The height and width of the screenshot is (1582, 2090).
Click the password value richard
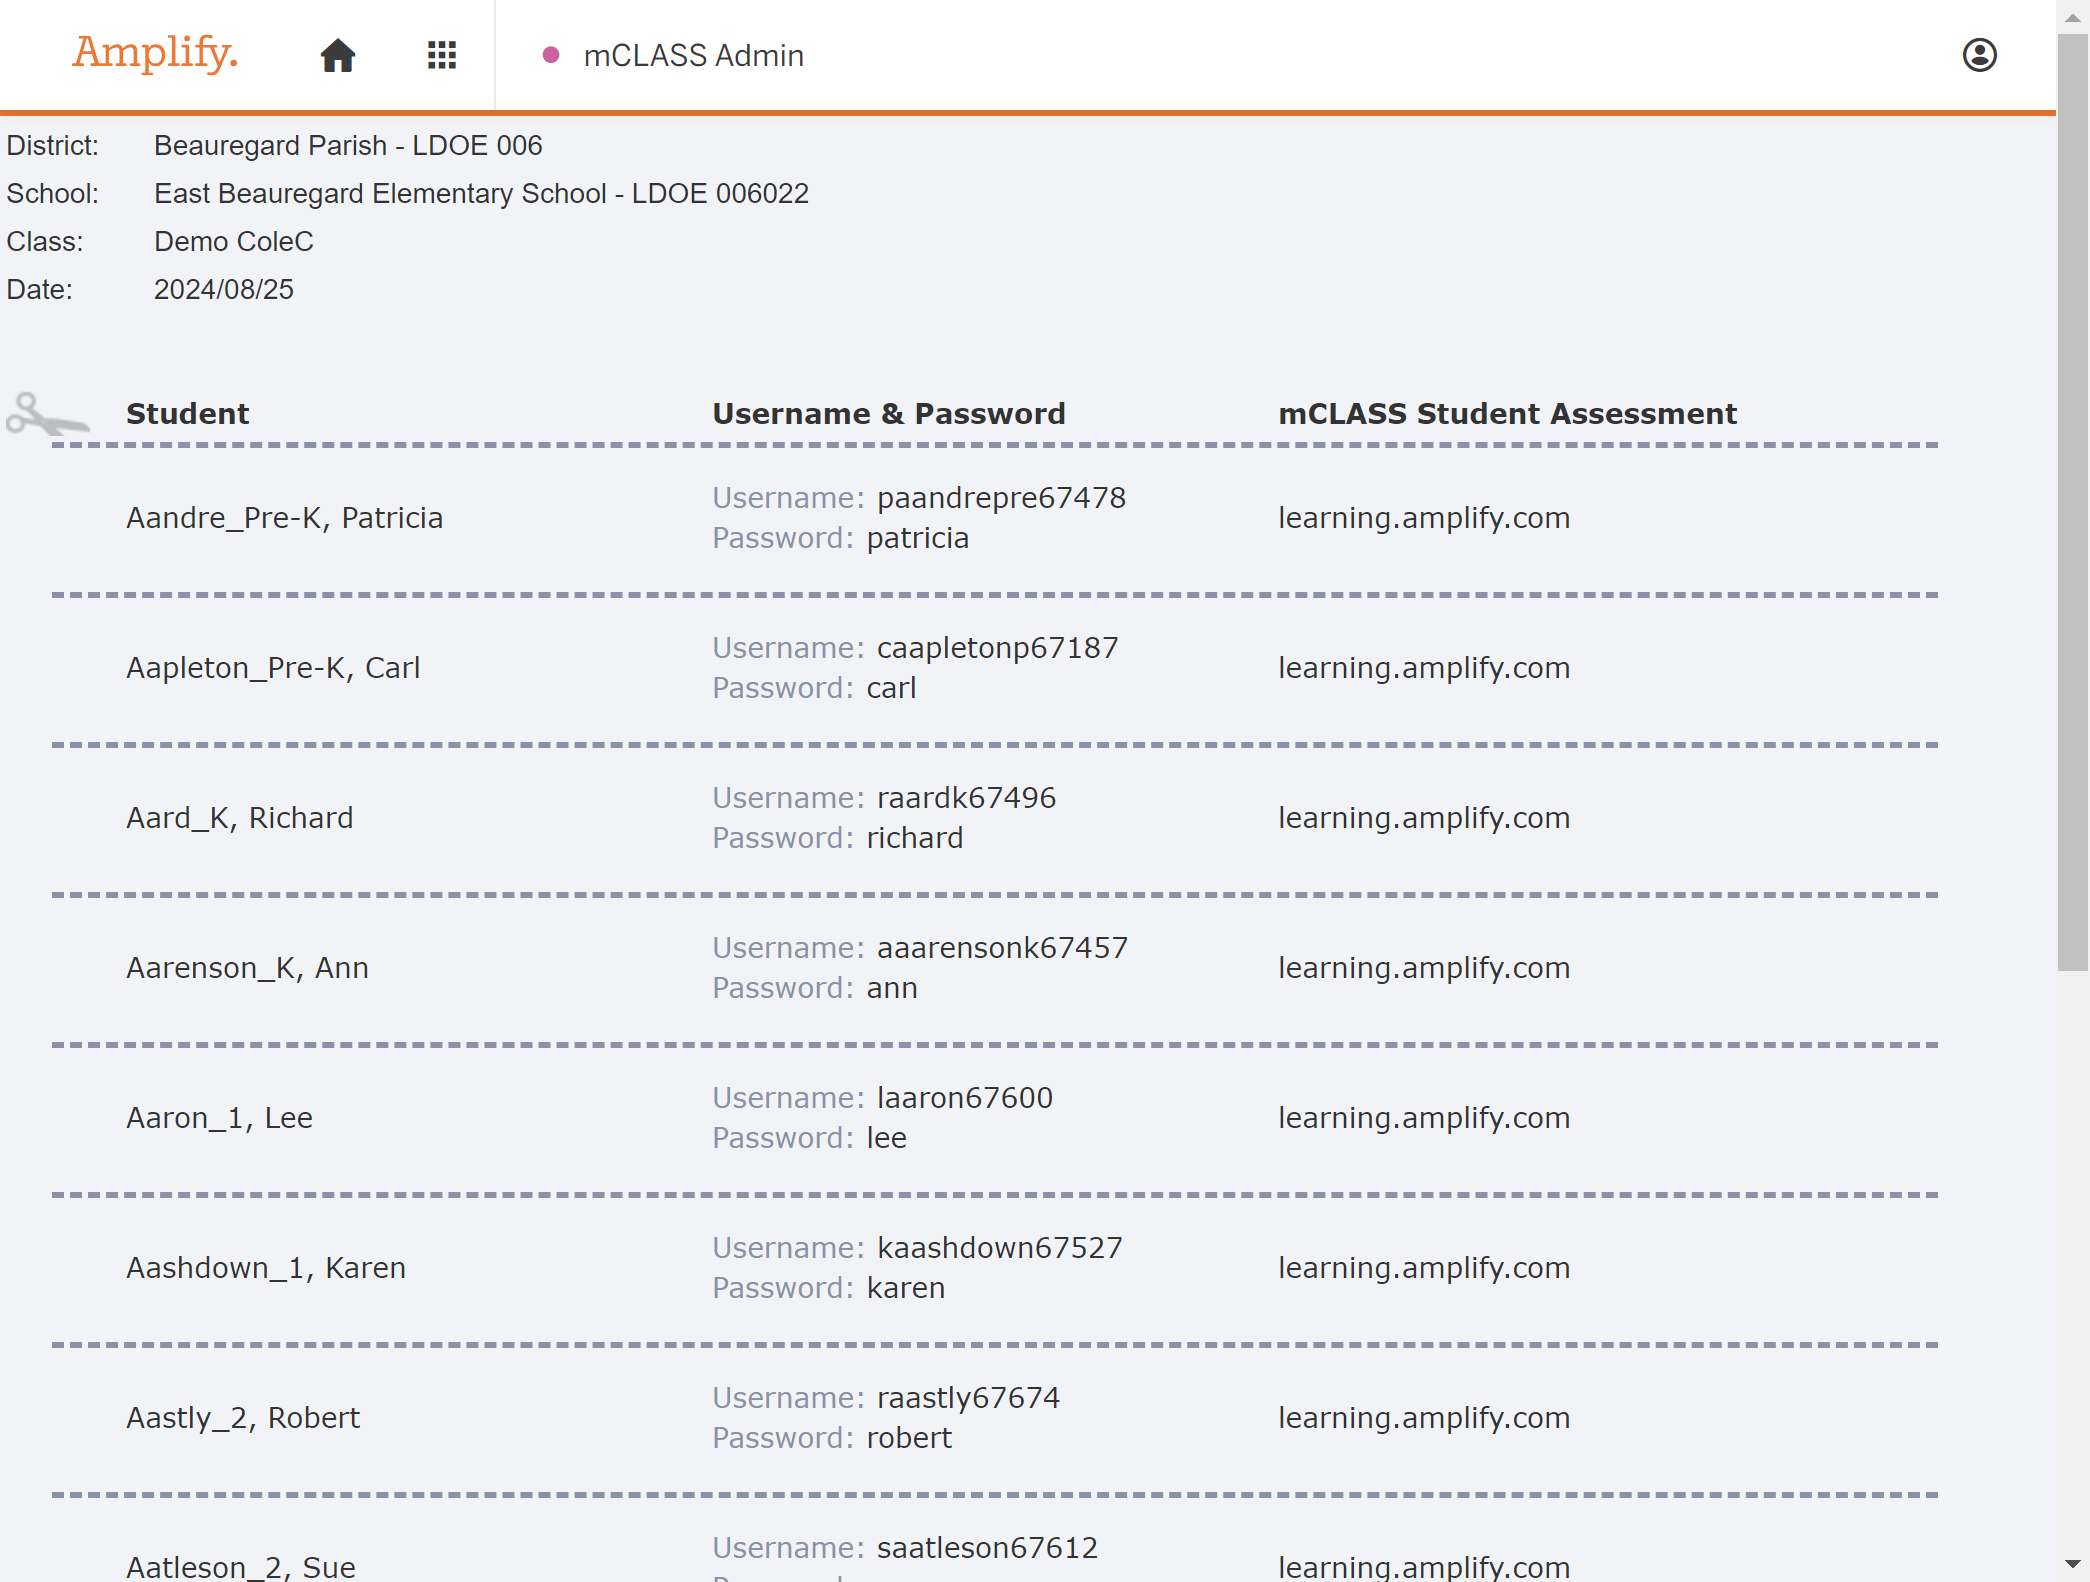click(915, 838)
